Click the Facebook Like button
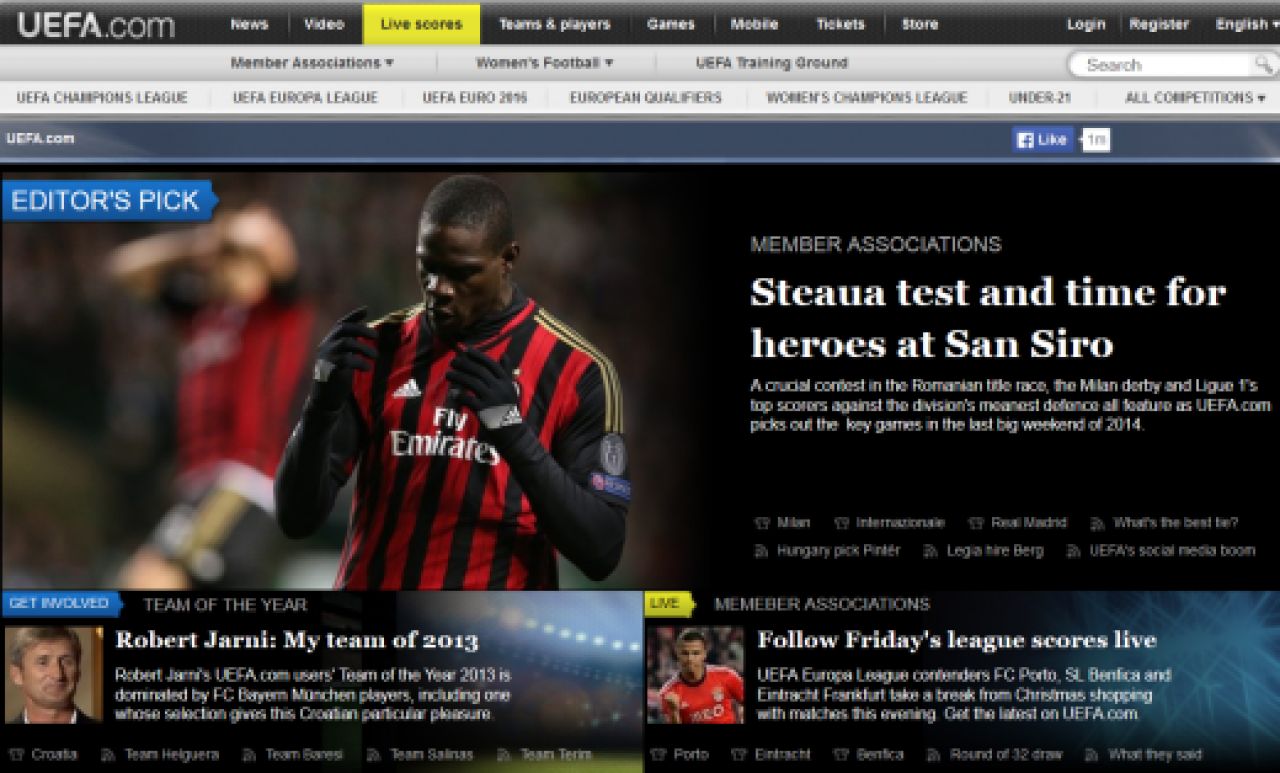Image resolution: width=1280 pixels, height=773 pixels. click(x=1042, y=140)
